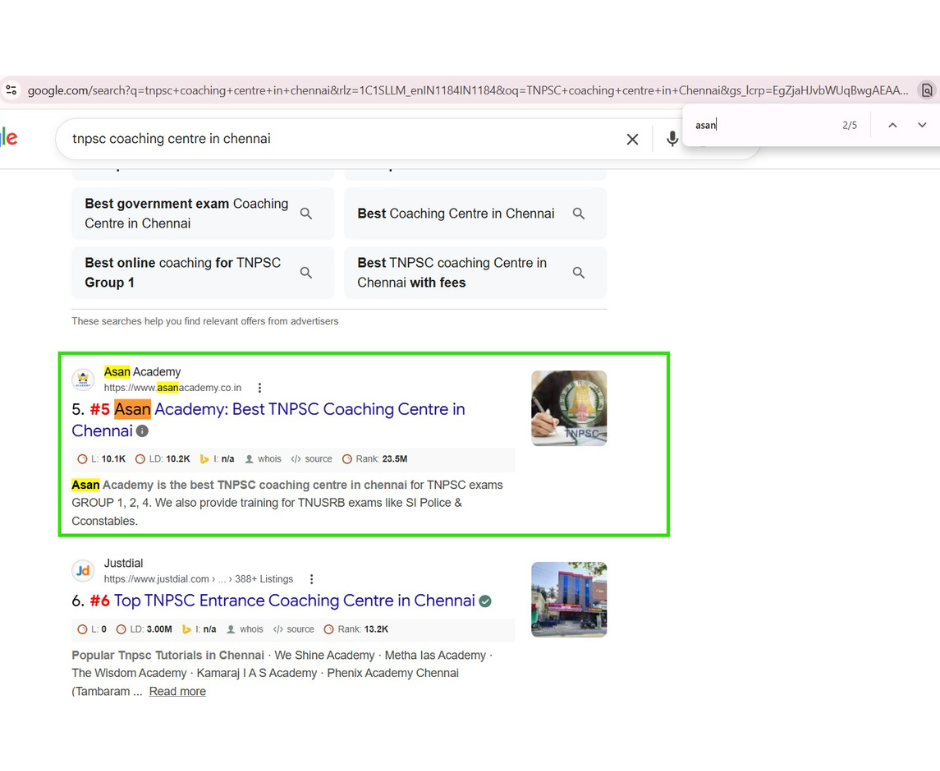
Task: Open Asan Academy result options menu
Action: tap(260, 388)
